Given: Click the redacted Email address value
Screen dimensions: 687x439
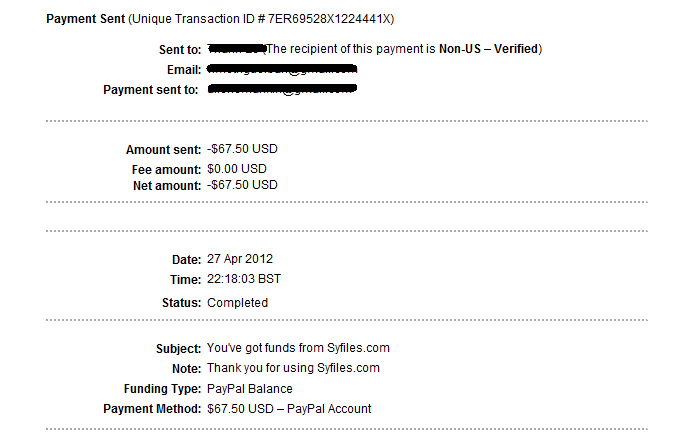Looking at the screenshot, I should point(282,69).
